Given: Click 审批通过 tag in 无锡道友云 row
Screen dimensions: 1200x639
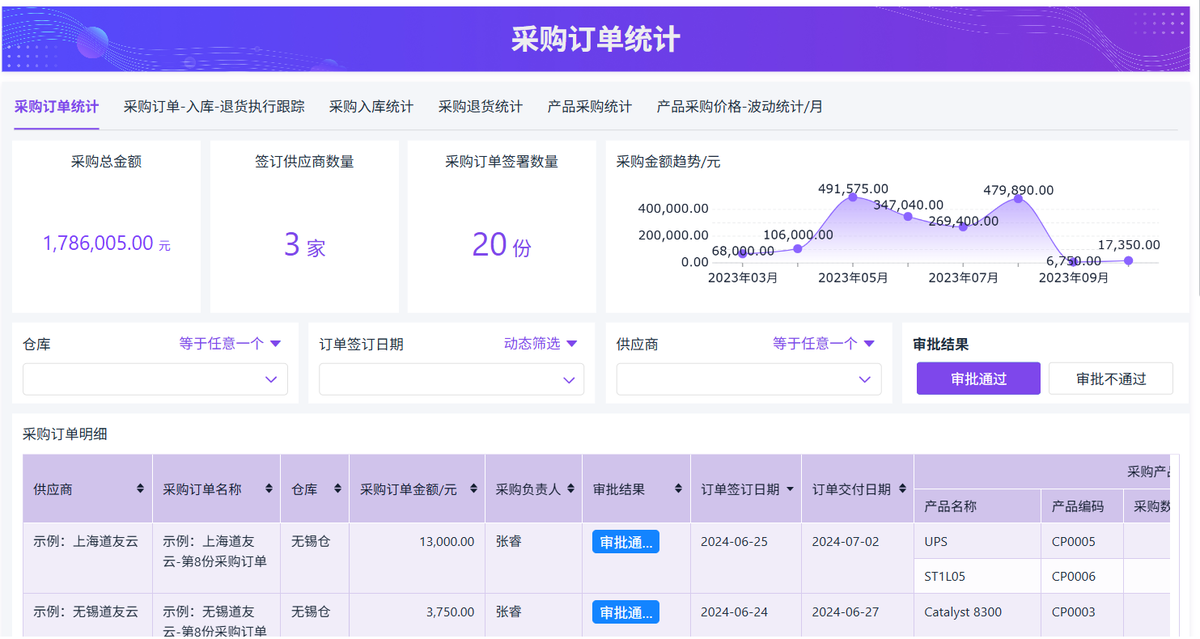Looking at the screenshot, I should 625,612.
